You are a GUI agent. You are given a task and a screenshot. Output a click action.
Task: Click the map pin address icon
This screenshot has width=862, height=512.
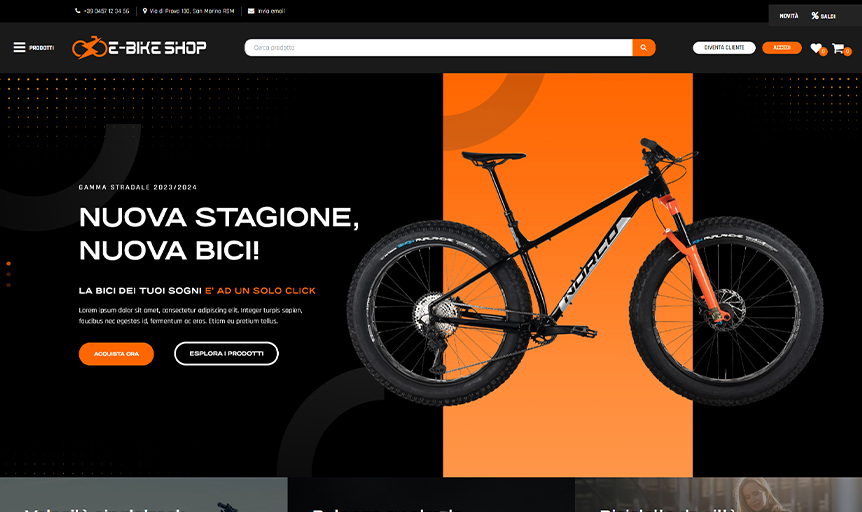145,11
